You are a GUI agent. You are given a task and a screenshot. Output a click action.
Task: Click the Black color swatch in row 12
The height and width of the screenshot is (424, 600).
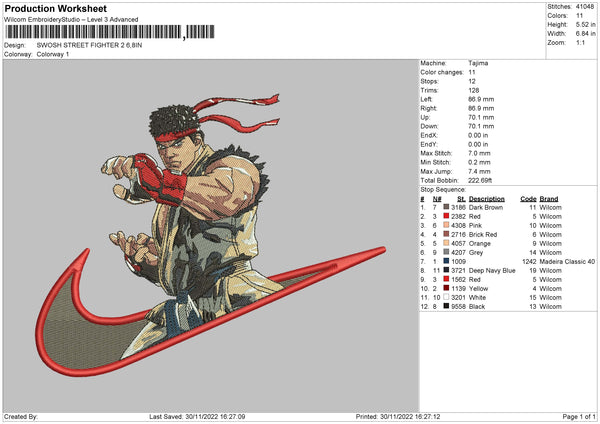(x=446, y=306)
